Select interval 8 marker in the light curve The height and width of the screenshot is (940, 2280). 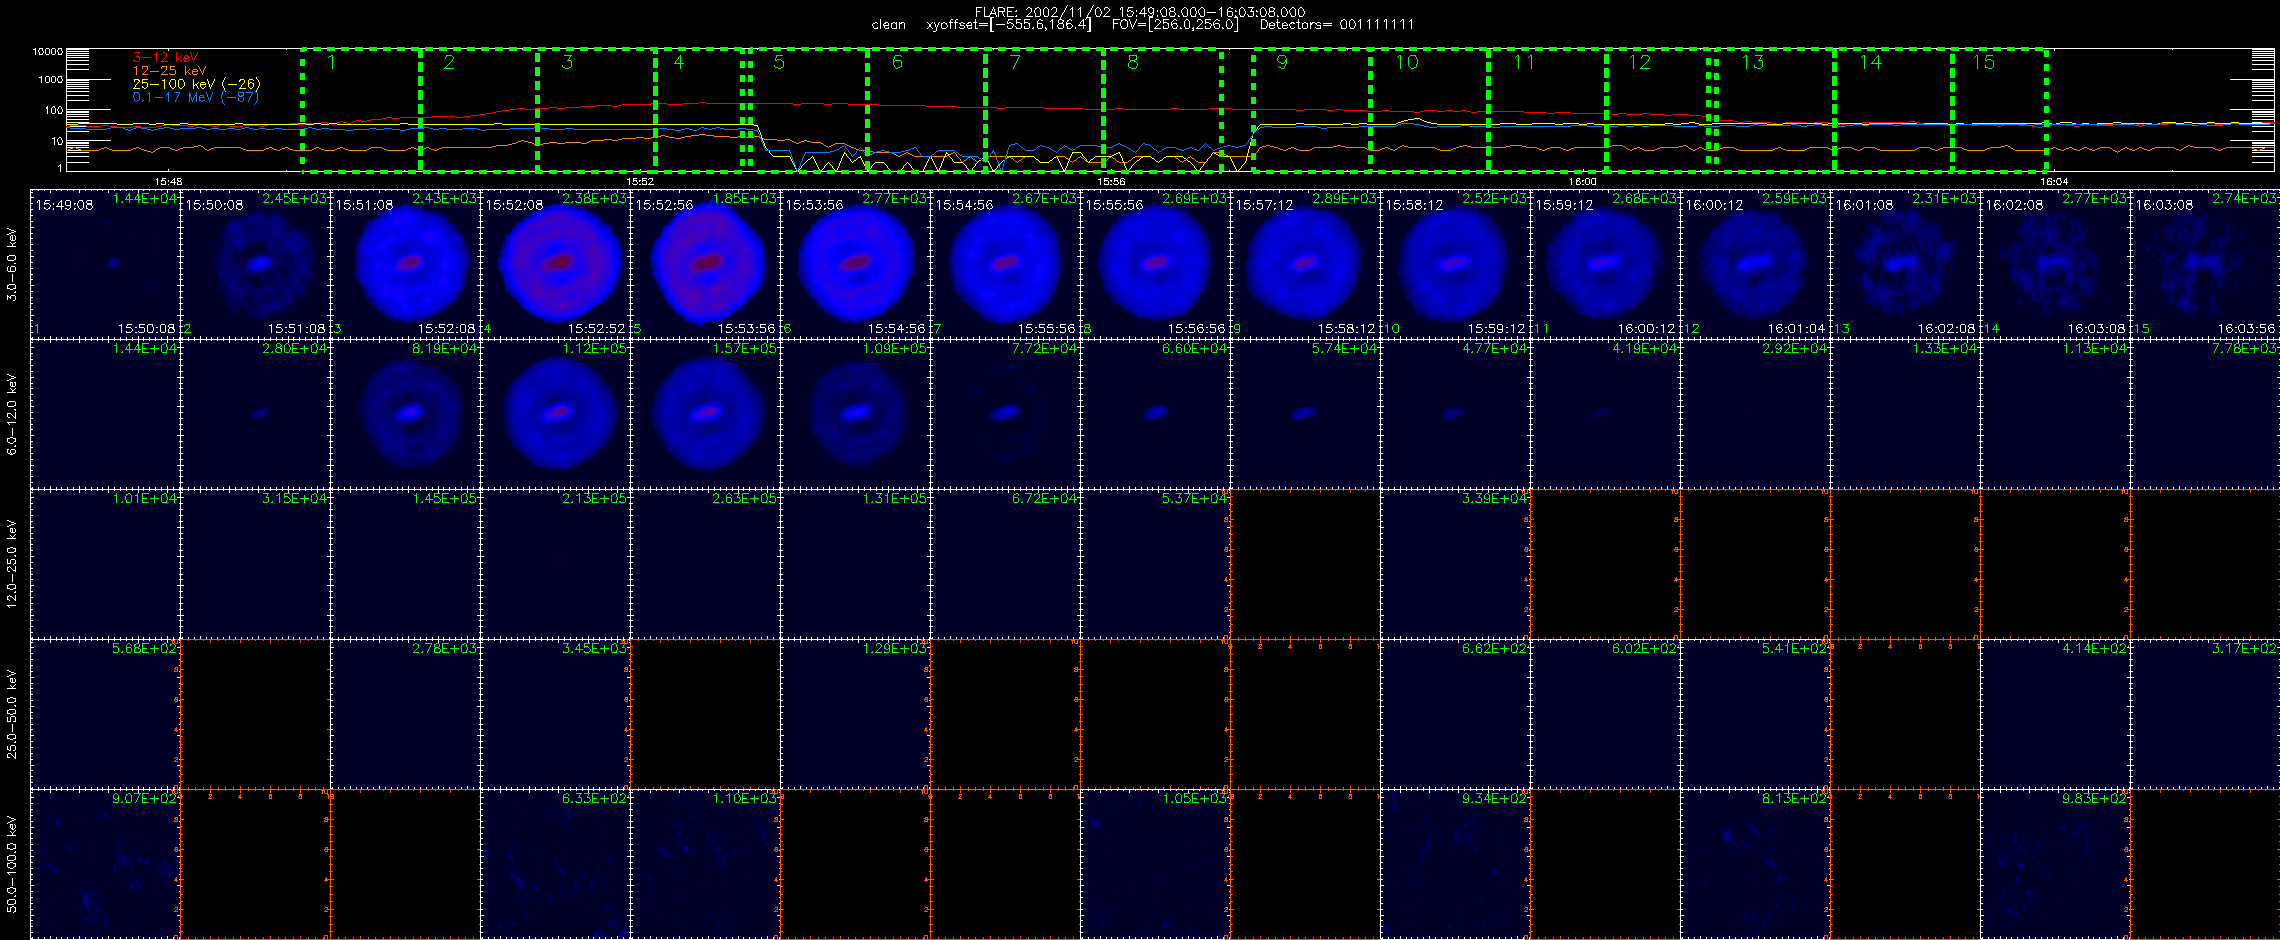pos(1133,62)
